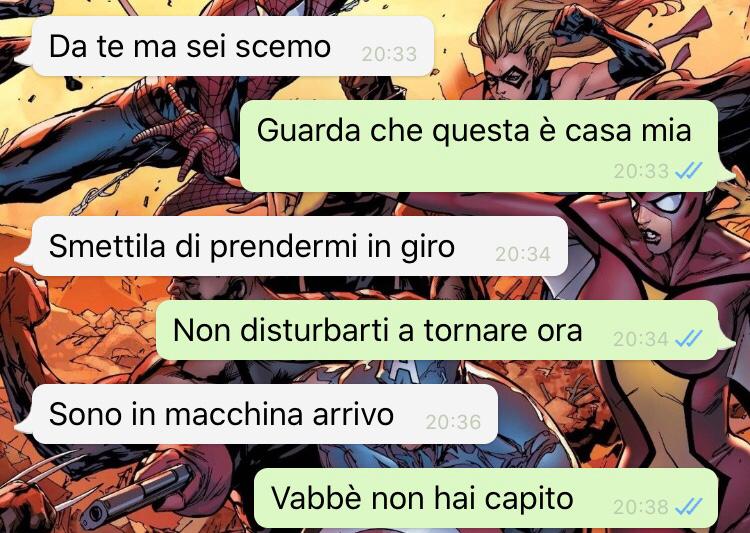750x533 pixels.
Task: Click the blue read ticks beside 20:34
Action: [689, 339]
